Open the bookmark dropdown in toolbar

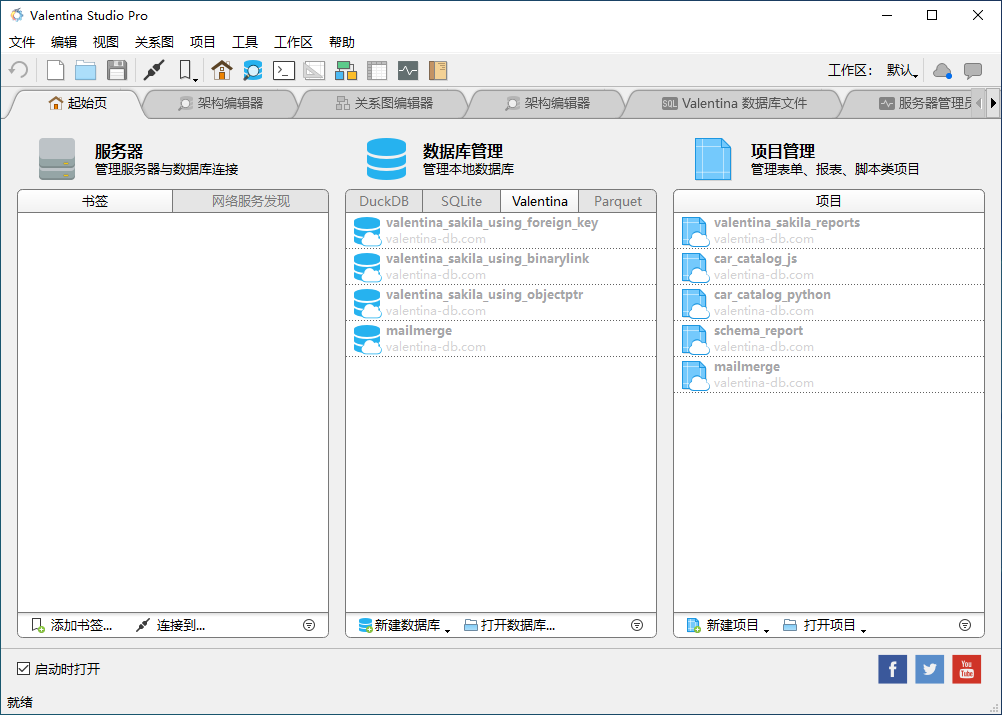(x=187, y=70)
